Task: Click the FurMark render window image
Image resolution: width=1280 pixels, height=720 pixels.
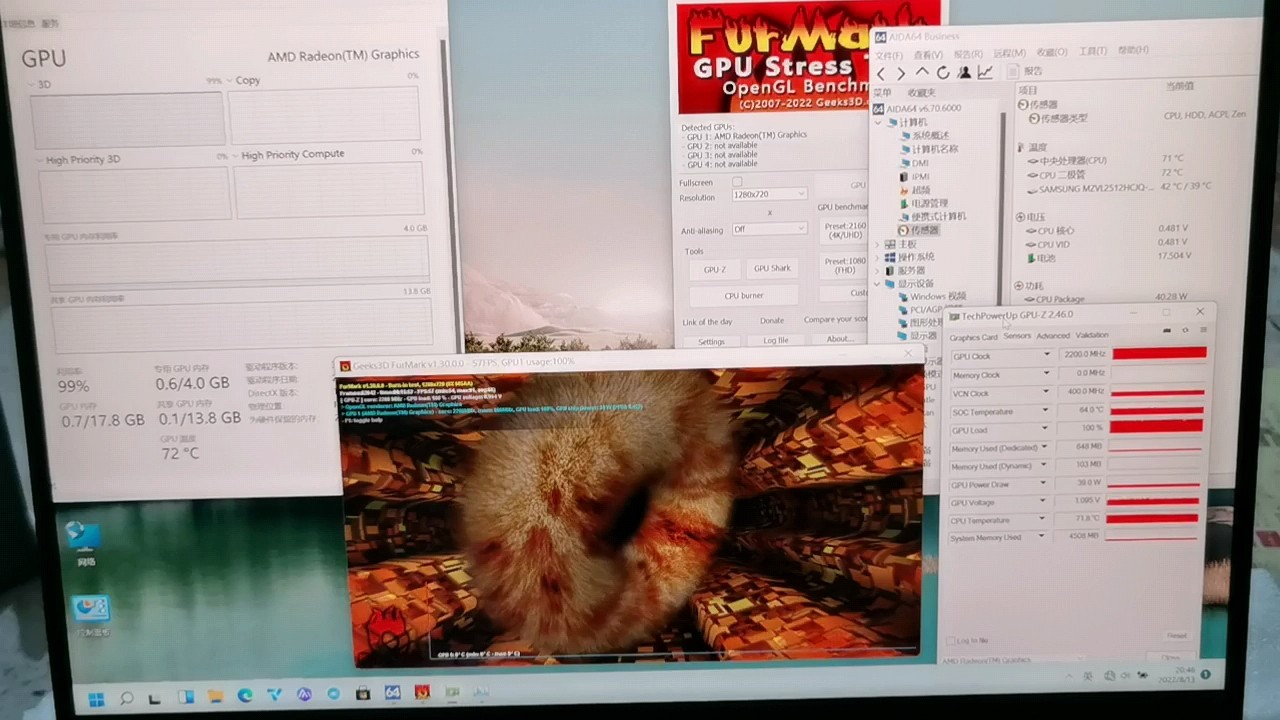Action: [x=632, y=515]
